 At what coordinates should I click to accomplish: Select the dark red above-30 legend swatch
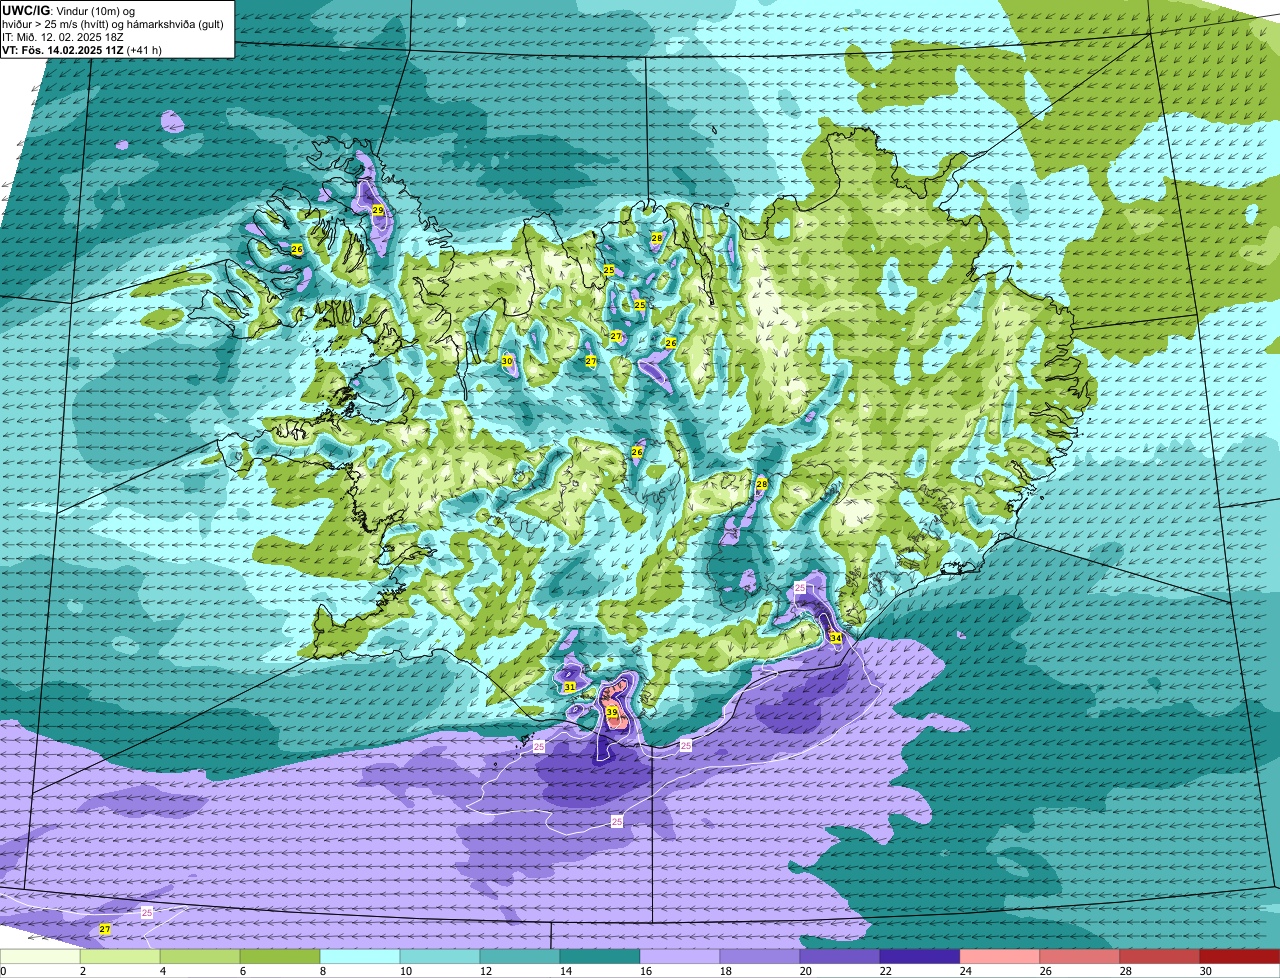click(x=1240, y=957)
